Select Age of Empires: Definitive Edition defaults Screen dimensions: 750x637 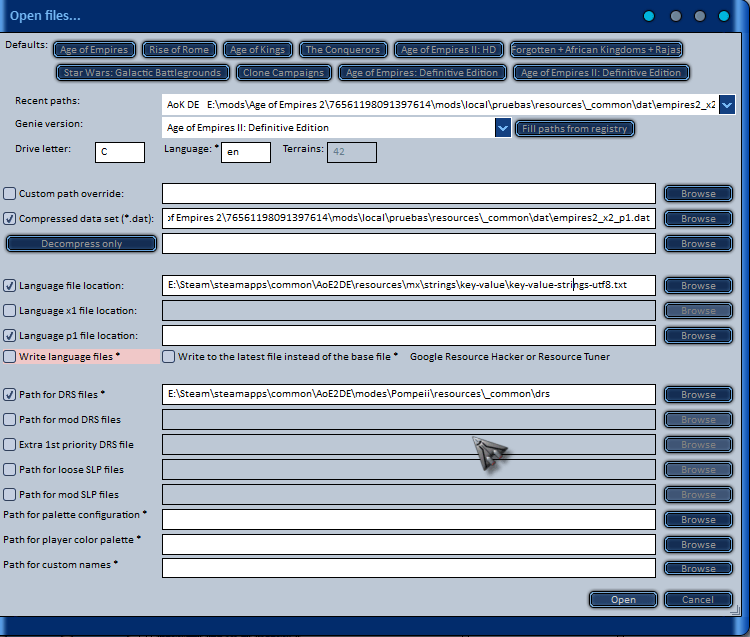coord(422,73)
